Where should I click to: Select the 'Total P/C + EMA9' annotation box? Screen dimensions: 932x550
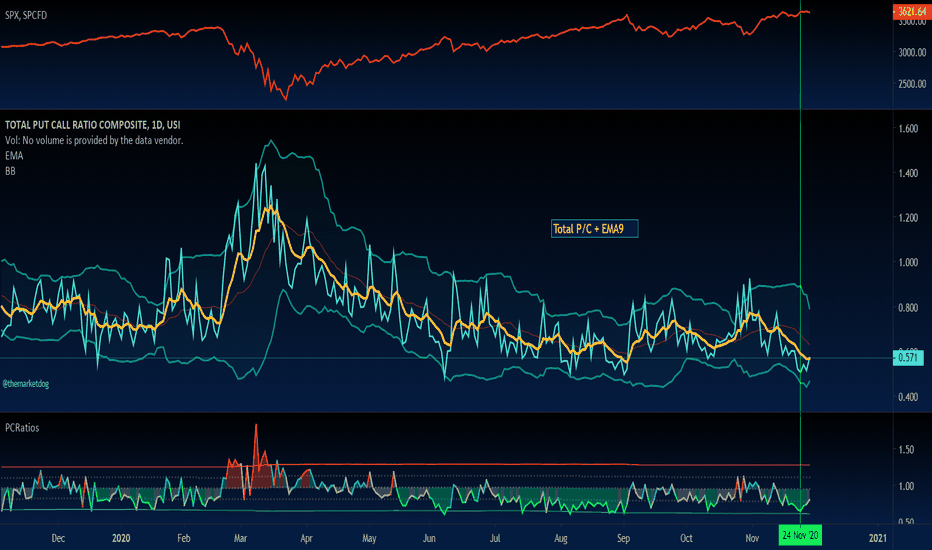coord(594,229)
